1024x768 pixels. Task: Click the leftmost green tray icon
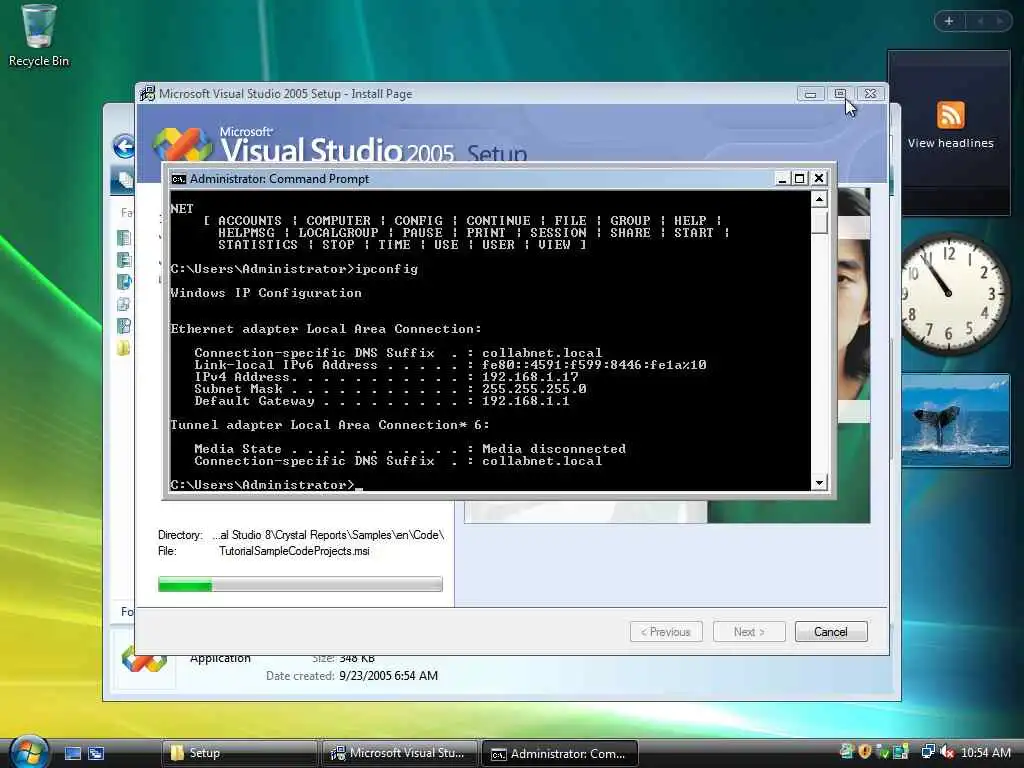coord(846,752)
